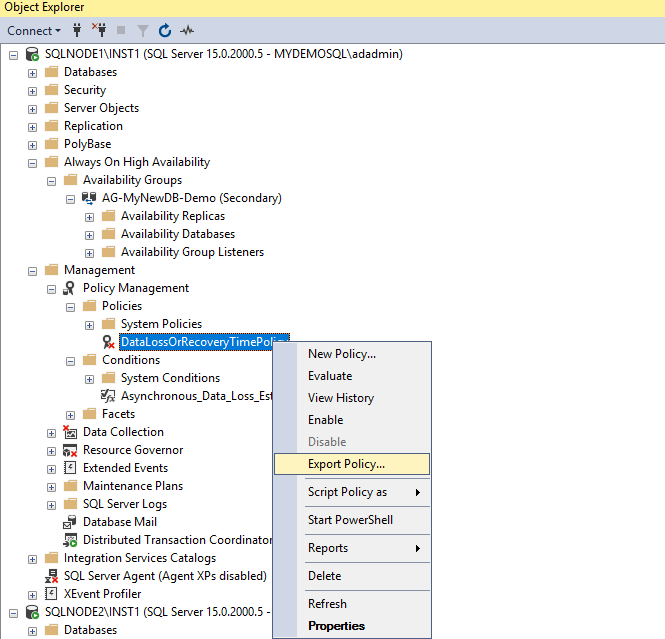The width and height of the screenshot is (665, 639).
Task: Click the Disconnect icon in the toolbar
Action: (98, 31)
